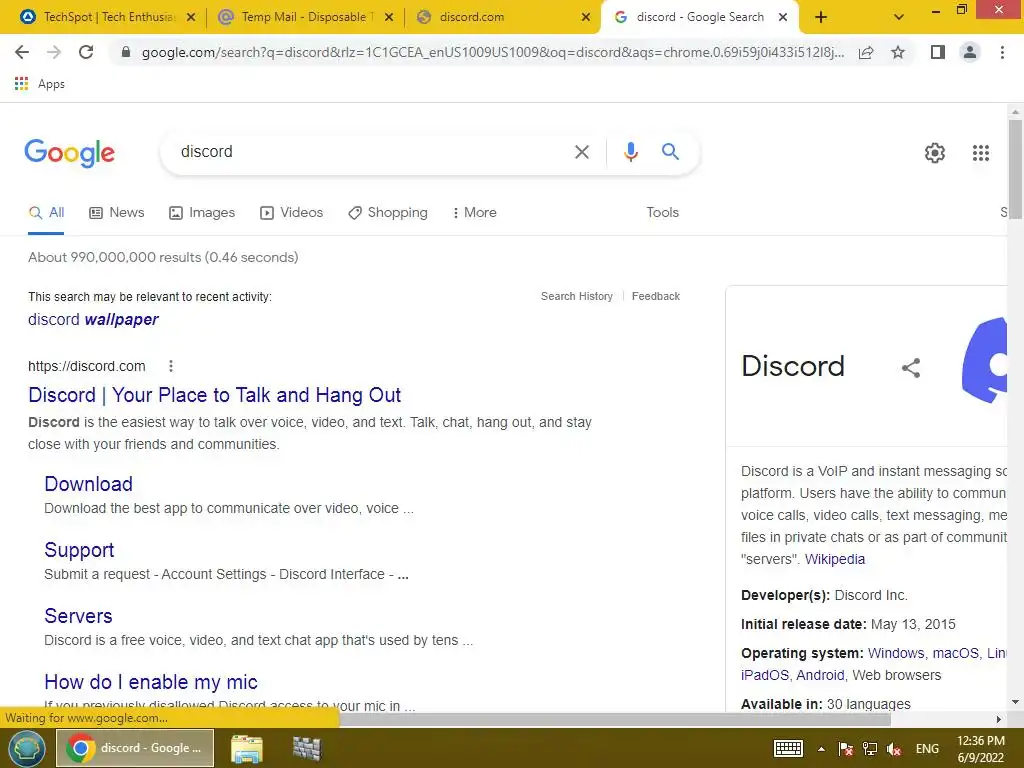
Task: Open Discord Your Place to Talk result
Action: (214, 395)
